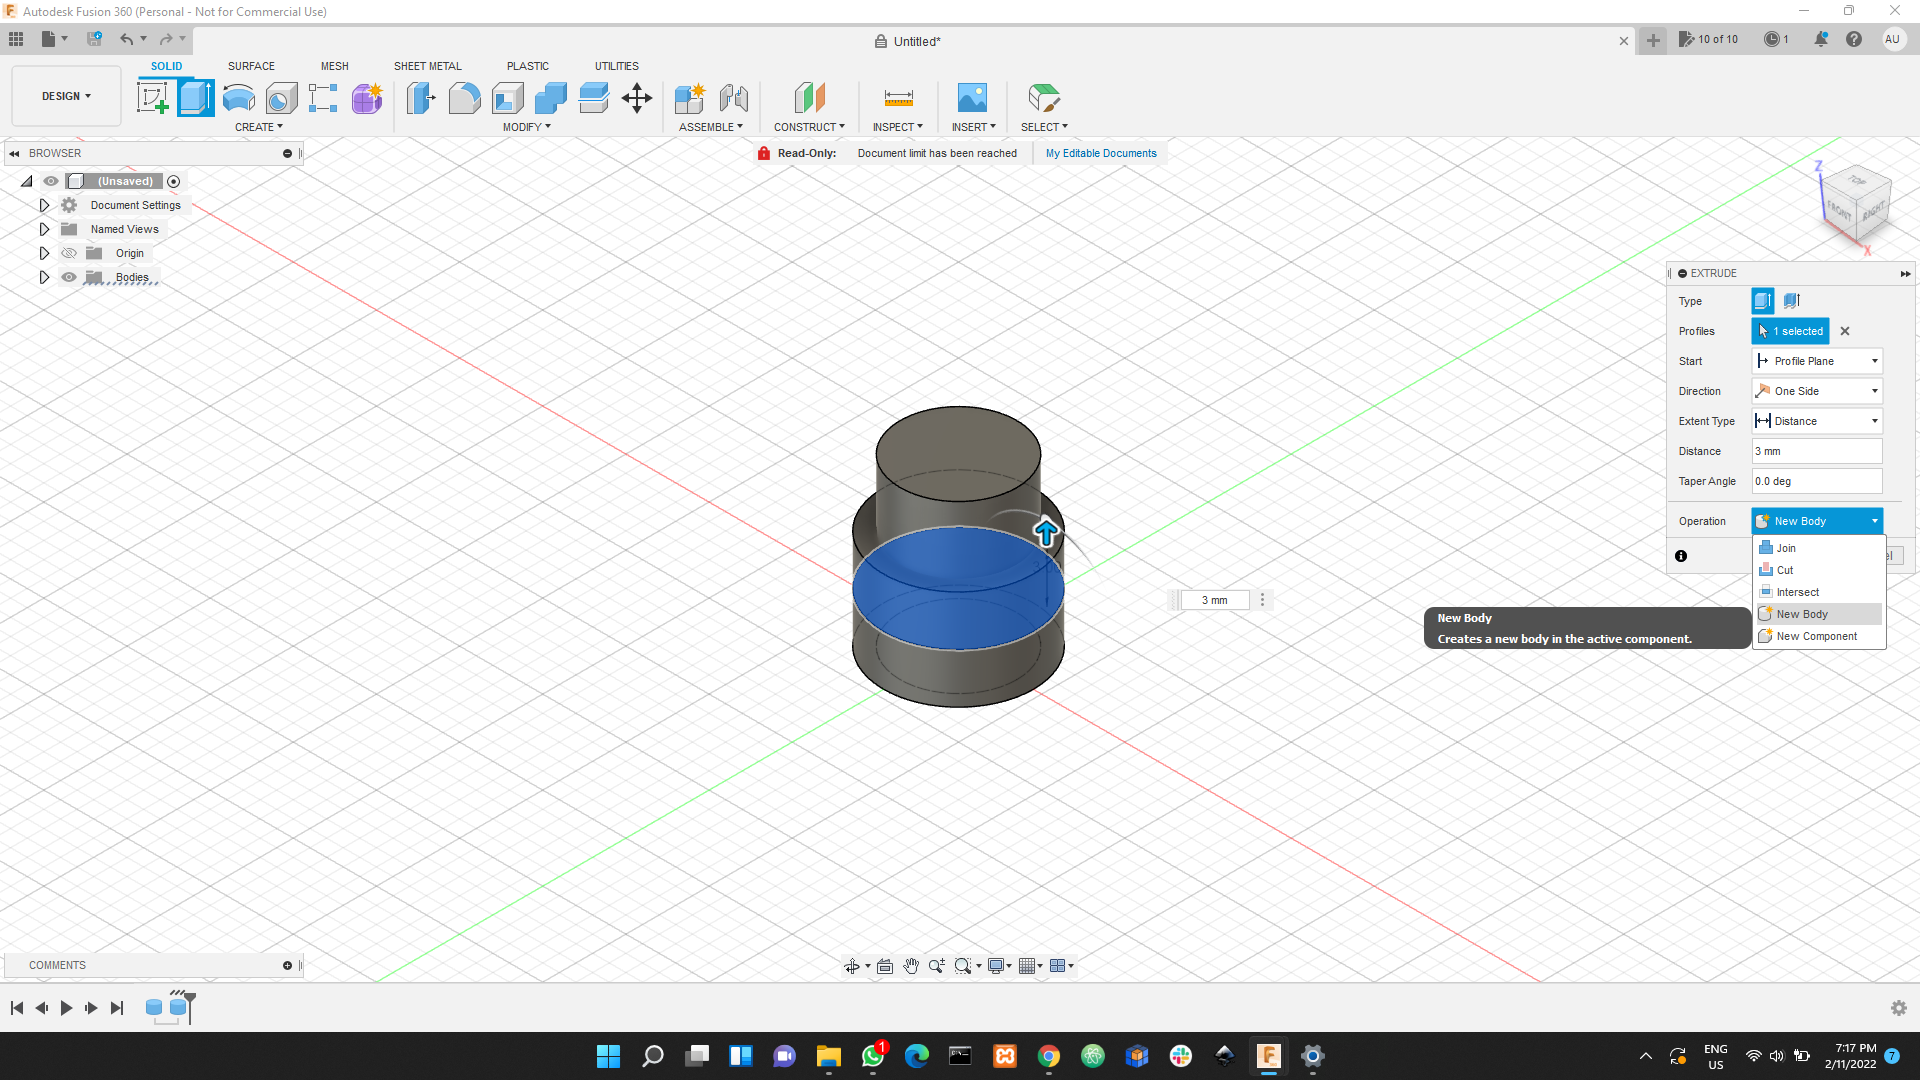This screenshot has height=1080, width=1920.
Task: Open the Revolve tool
Action: [x=237, y=97]
